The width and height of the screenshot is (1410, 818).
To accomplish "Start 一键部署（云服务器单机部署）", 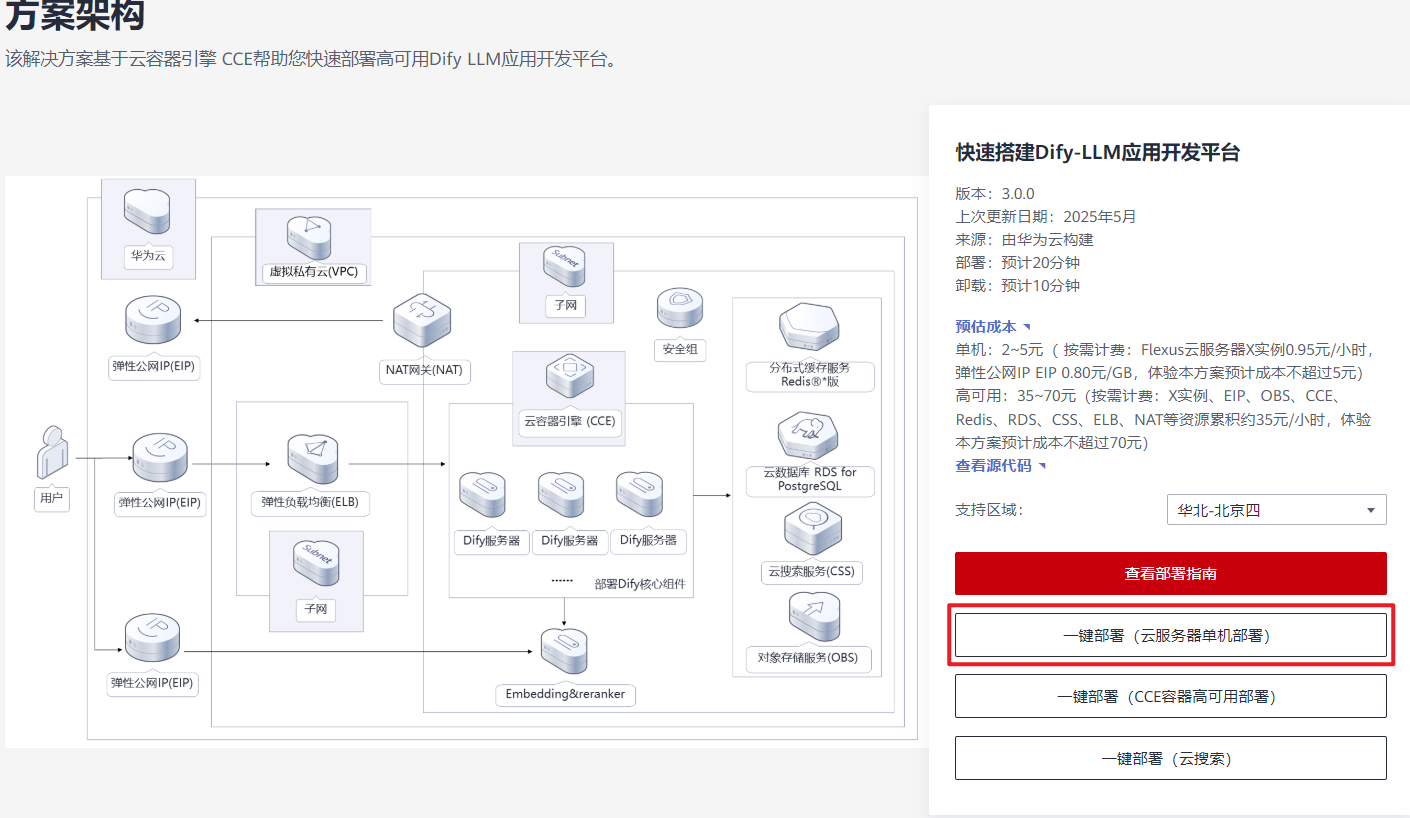I will [1171, 635].
